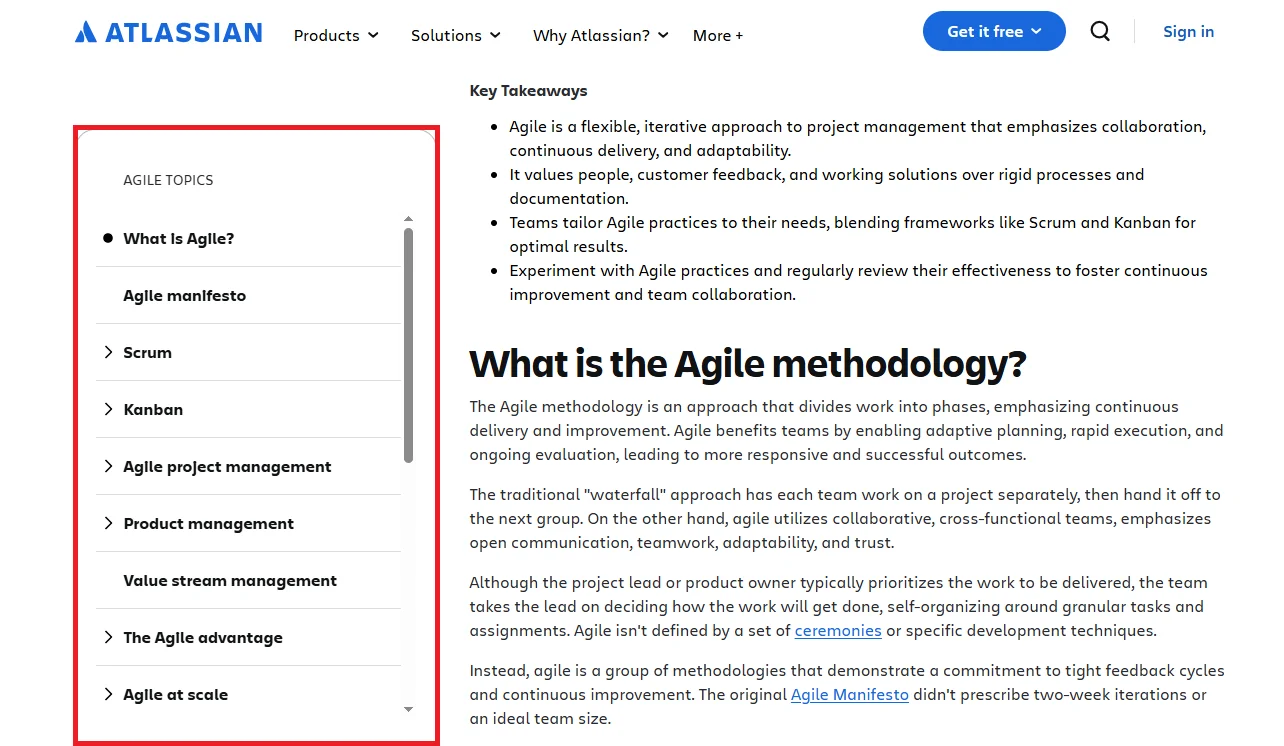Expand The Agile advantage chevron
The height and width of the screenshot is (746, 1284).
coord(108,637)
